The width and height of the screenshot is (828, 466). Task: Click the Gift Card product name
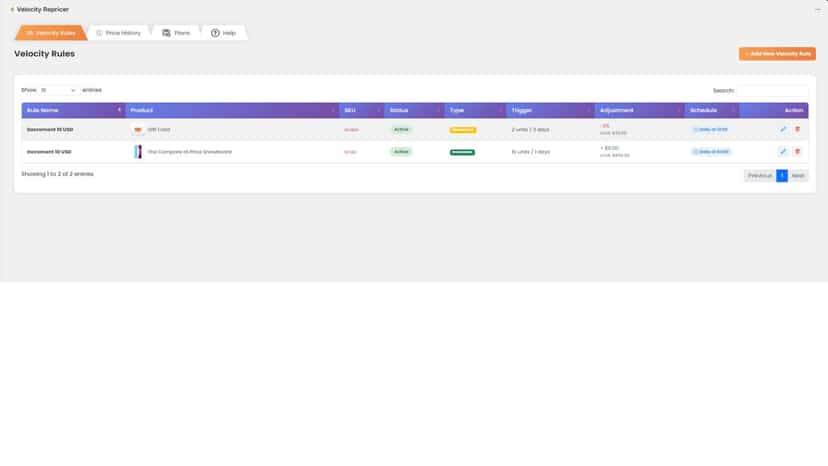(159, 129)
